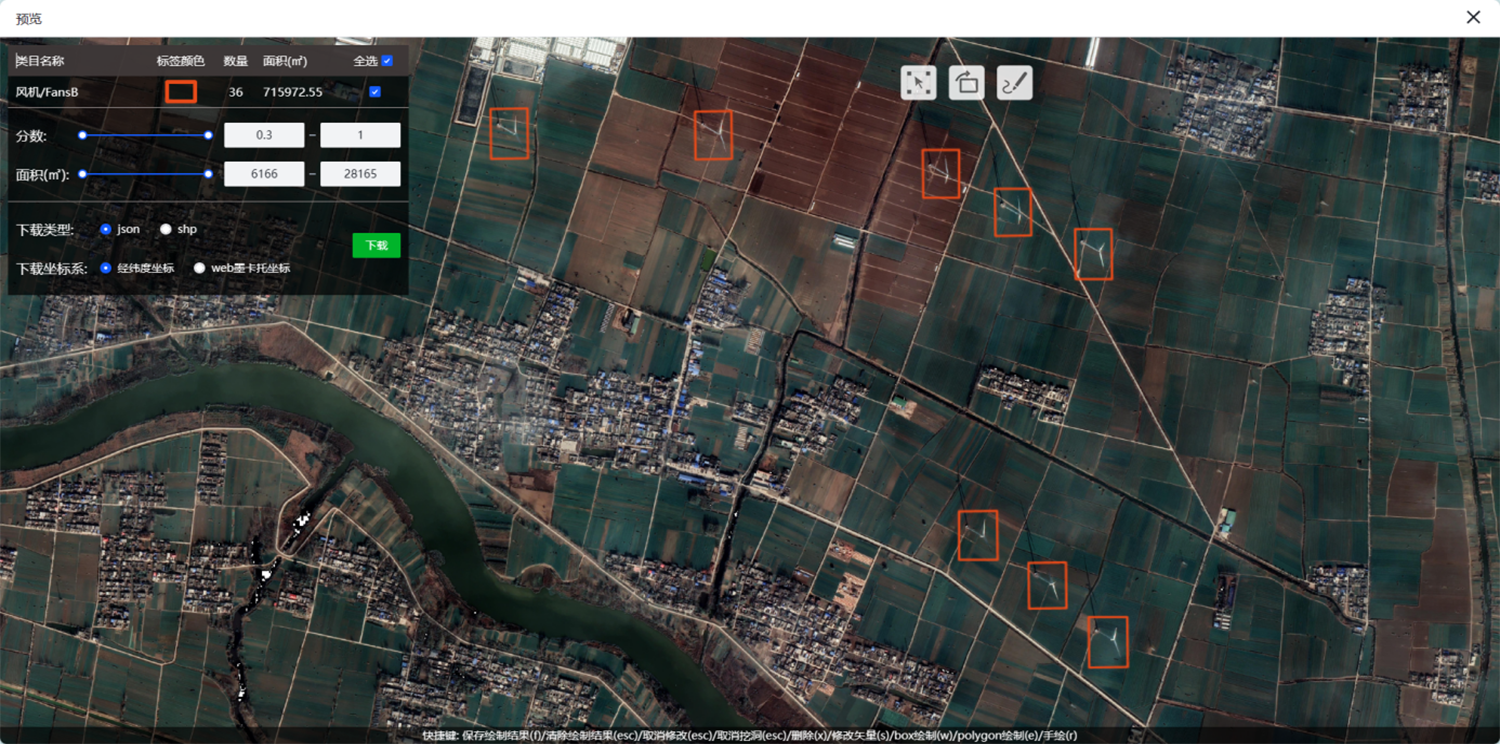Uncheck the 风机/FansB category checkbox
Viewport: 1500px width, 744px height.
coord(375,92)
